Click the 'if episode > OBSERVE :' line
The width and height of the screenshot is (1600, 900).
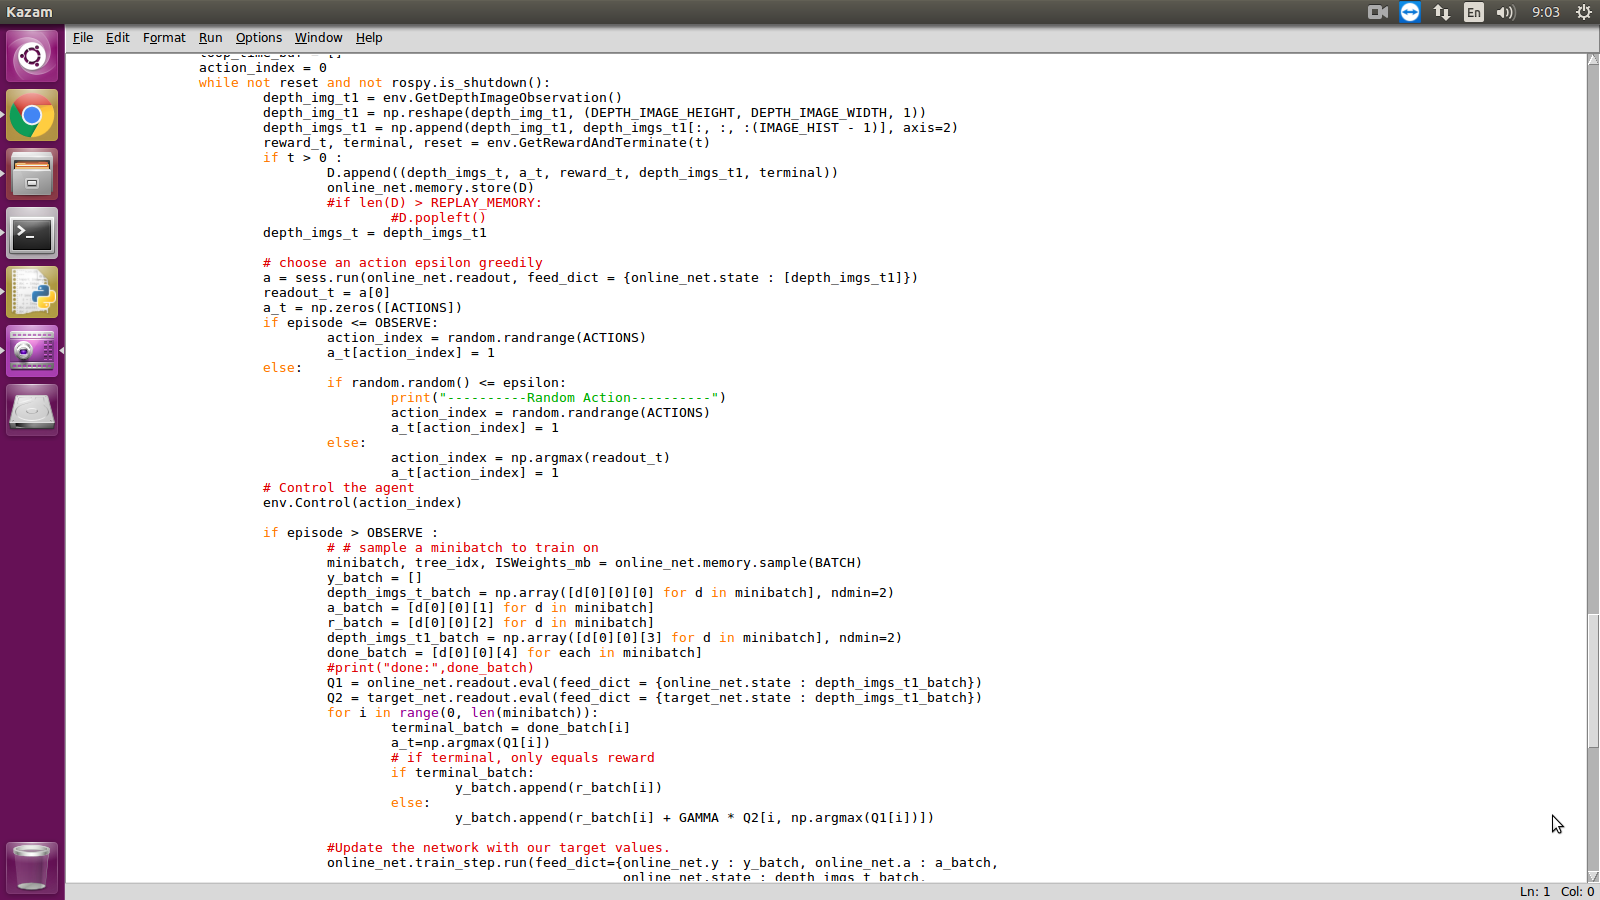tap(350, 533)
